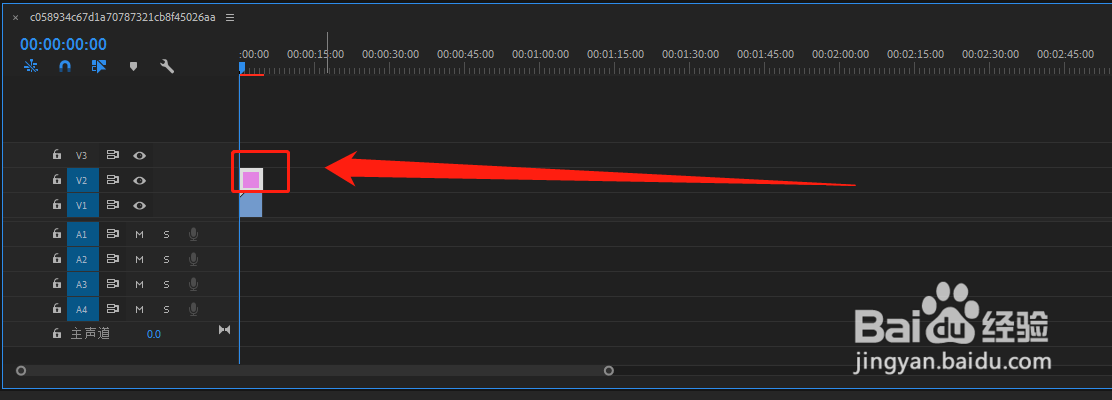
Task: Toggle Sync Lock on track A3
Action: [x=112, y=284]
